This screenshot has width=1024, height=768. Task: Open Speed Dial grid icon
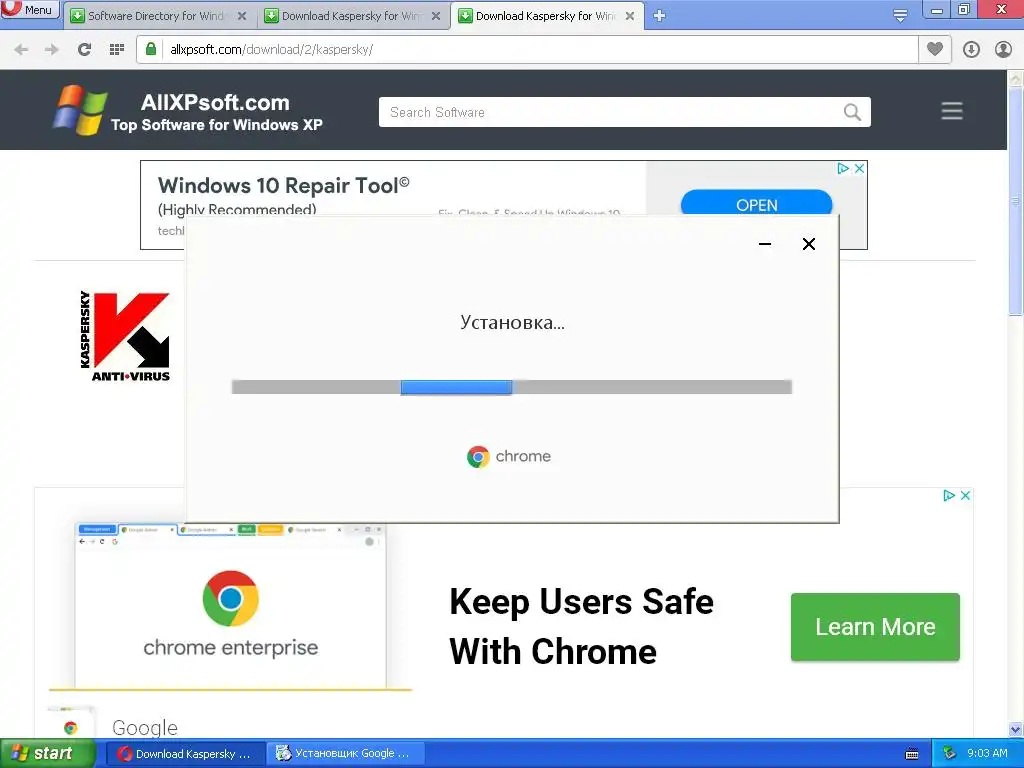click(117, 50)
